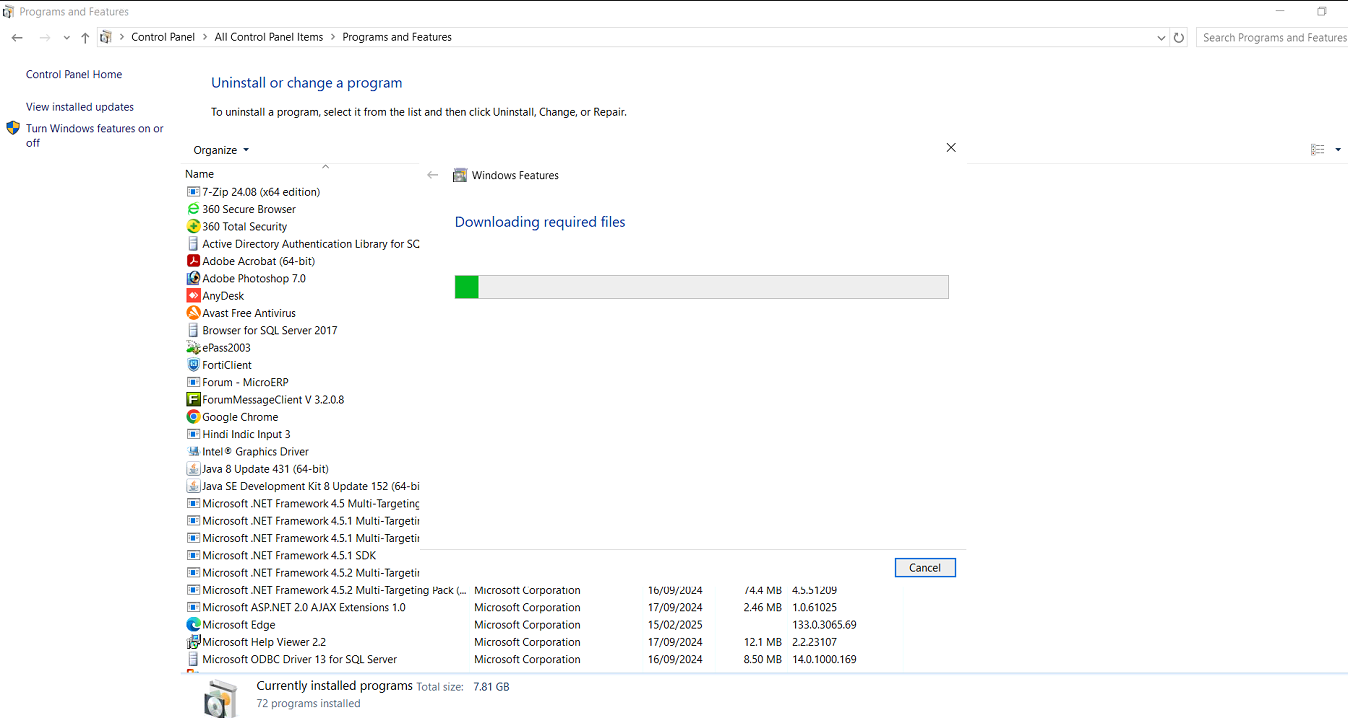Open the Control Panel Home link
Screen dimensions: 1348x718
[74, 75]
